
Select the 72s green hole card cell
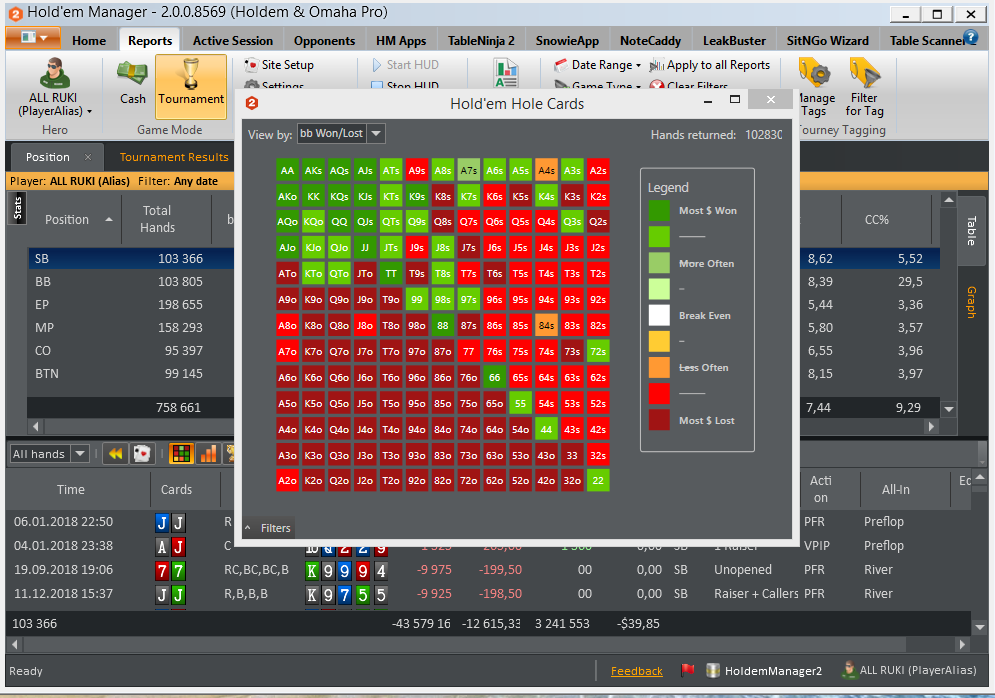pyautogui.click(x=598, y=352)
